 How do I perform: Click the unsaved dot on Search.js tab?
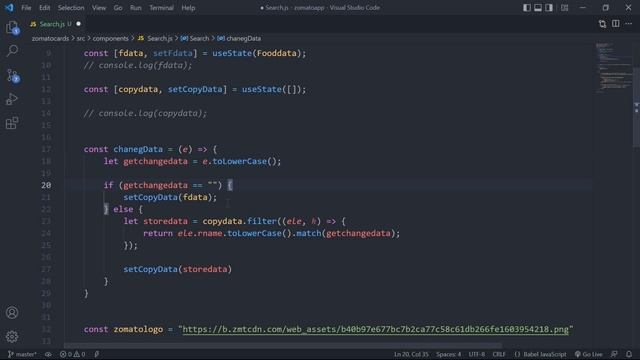pyautogui.click(x=78, y=24)
